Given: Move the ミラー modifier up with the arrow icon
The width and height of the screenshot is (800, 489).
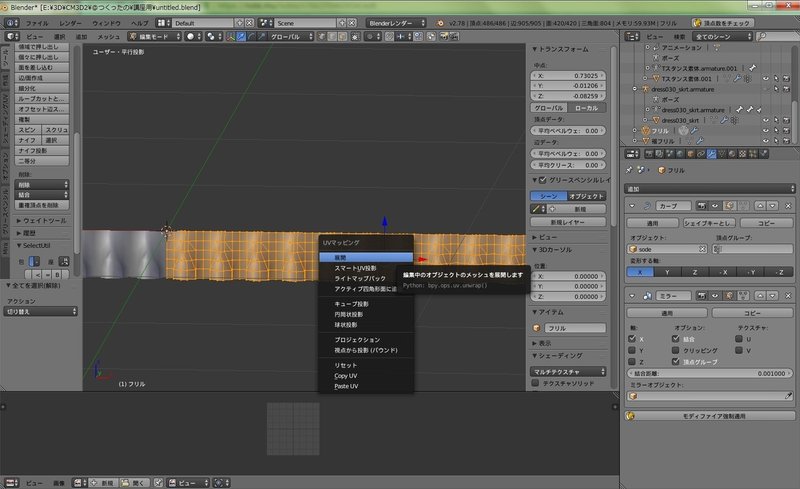Looking at the screenshot, I should pos(760,296).
